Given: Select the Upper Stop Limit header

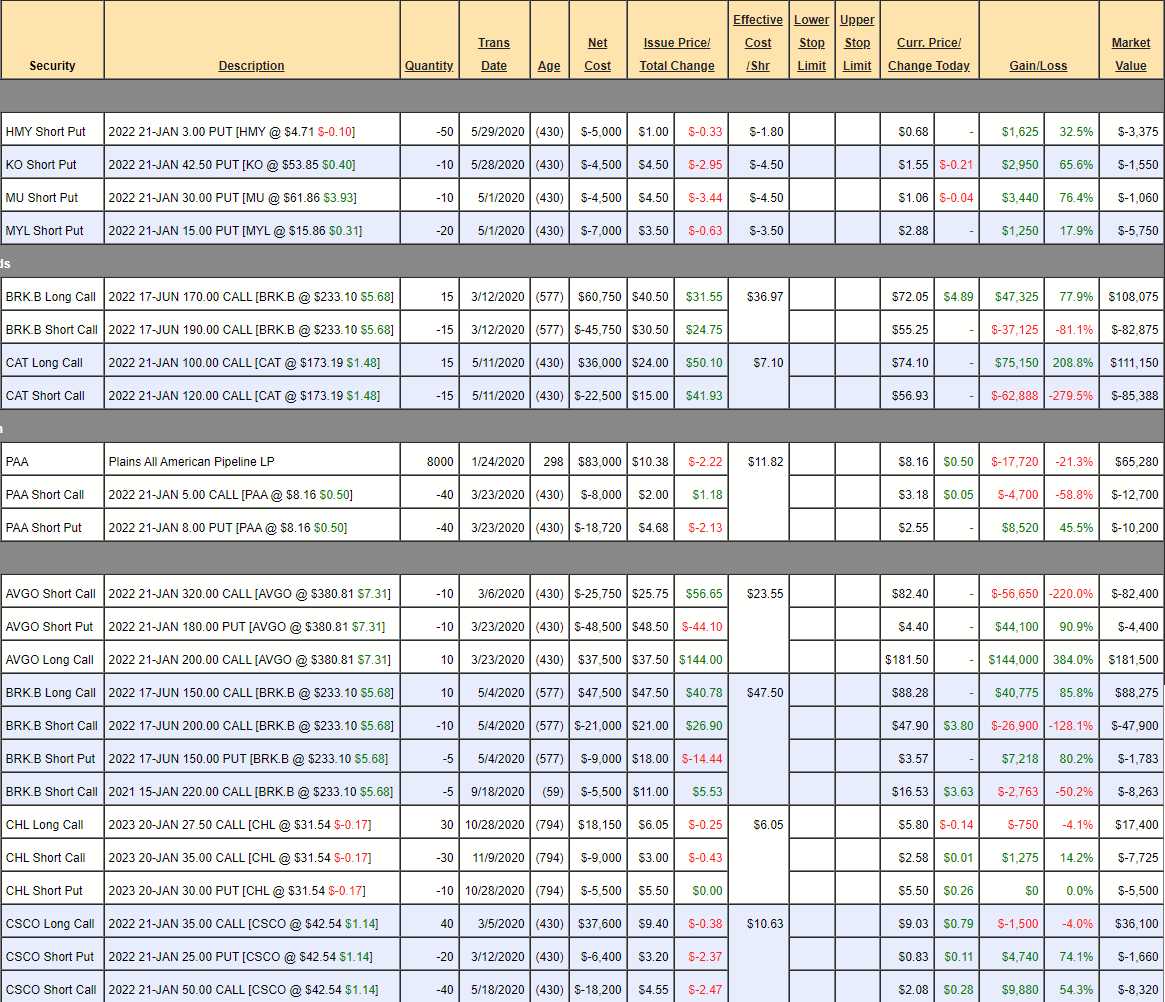Looking at the screenshot, I should (857, 43).
